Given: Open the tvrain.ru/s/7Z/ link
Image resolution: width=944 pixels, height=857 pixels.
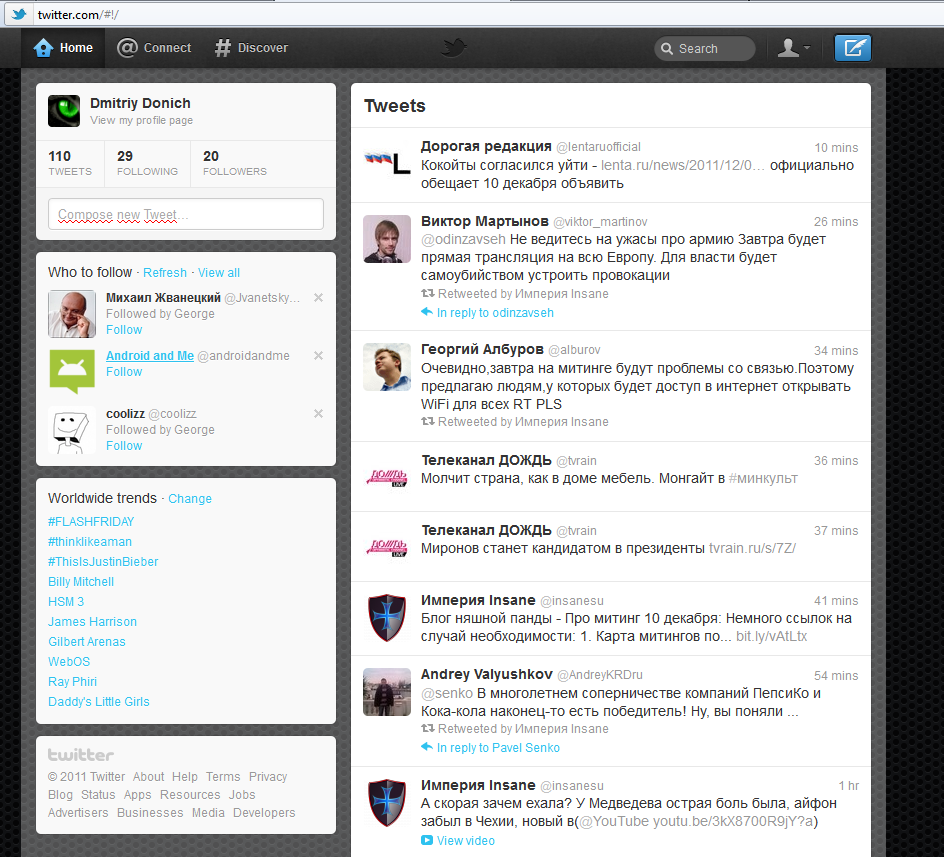Looking at the screenshot, I should pos(752,549).
